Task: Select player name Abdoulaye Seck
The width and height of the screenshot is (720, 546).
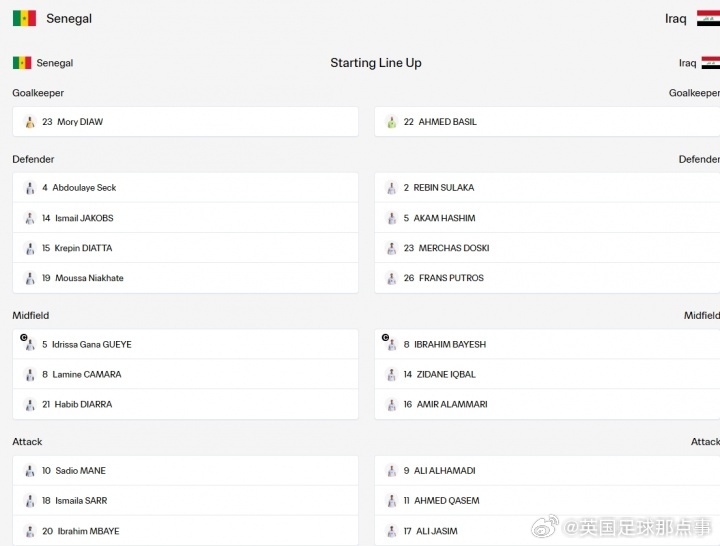Action: (84, 188)
